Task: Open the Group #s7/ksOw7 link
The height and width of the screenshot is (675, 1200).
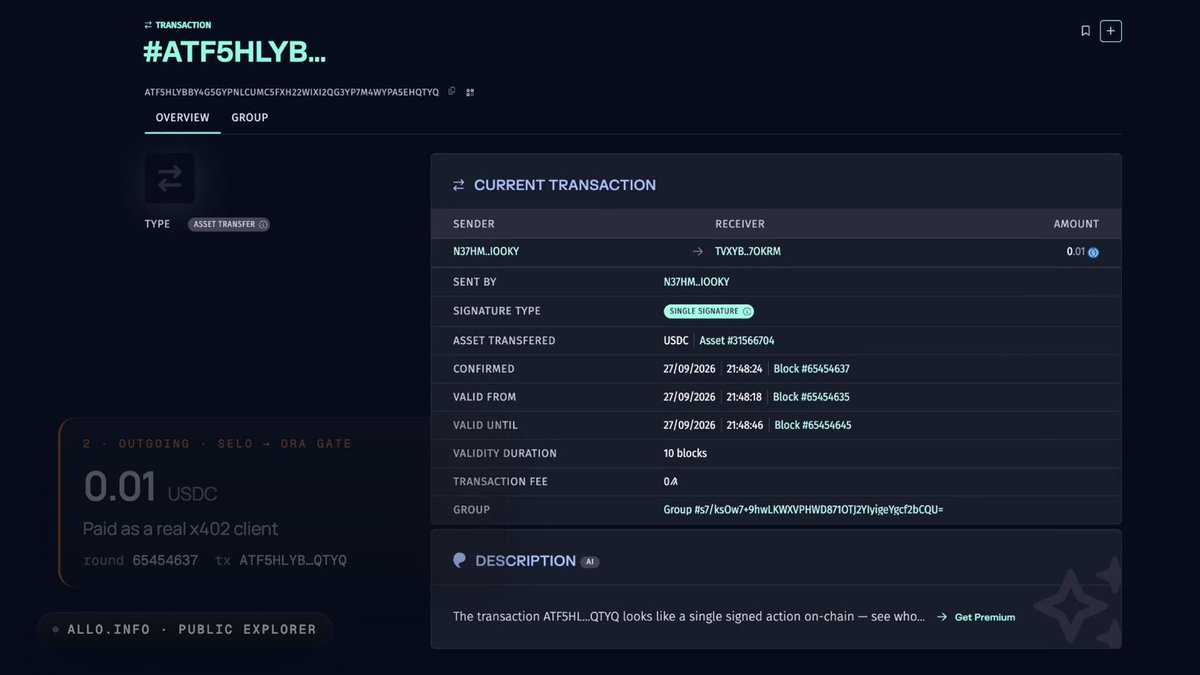Action: [804, 510]
